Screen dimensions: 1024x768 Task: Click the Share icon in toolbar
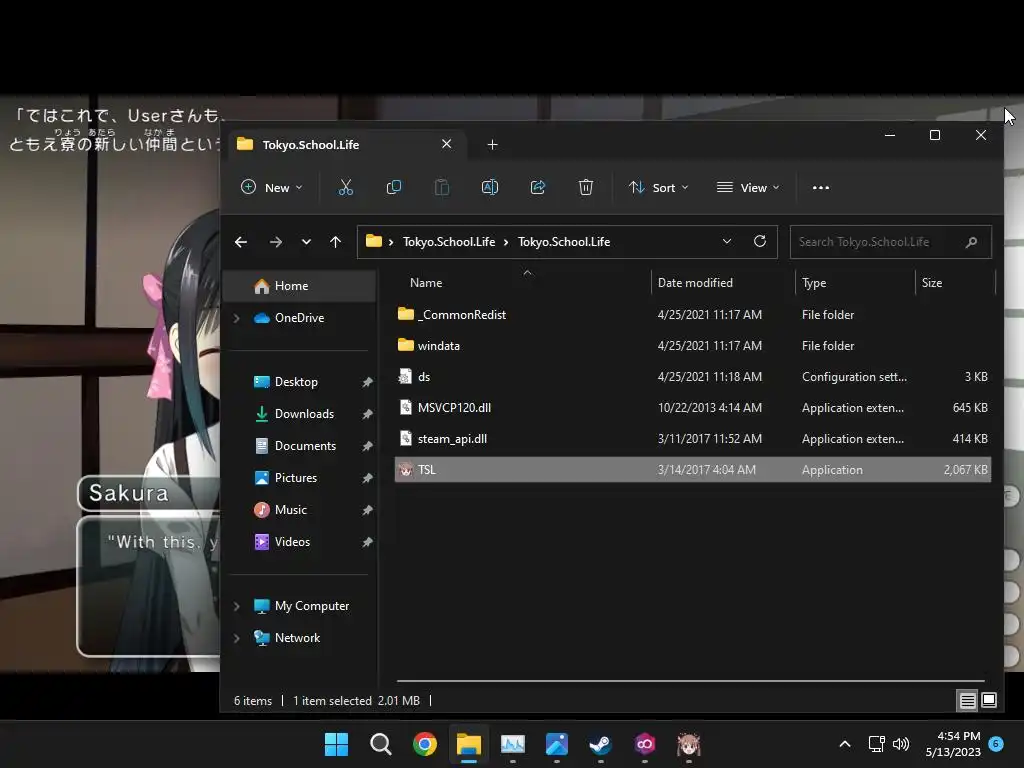[x=538, y=187]
